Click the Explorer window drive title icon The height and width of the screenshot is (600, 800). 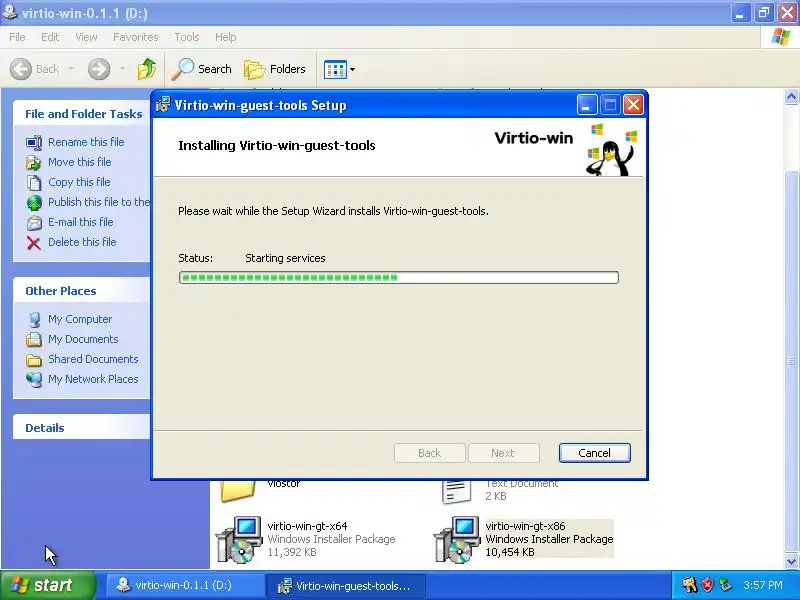click(x=10, y=12)
